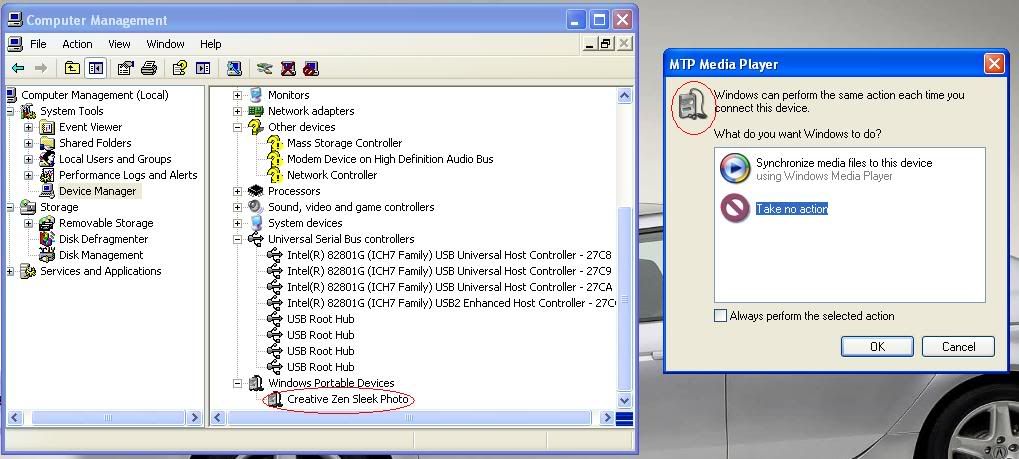Click the right arrow of device pane horizontal scrollbar
Viewport: 1019px width, 459px height.
[607, 418]
